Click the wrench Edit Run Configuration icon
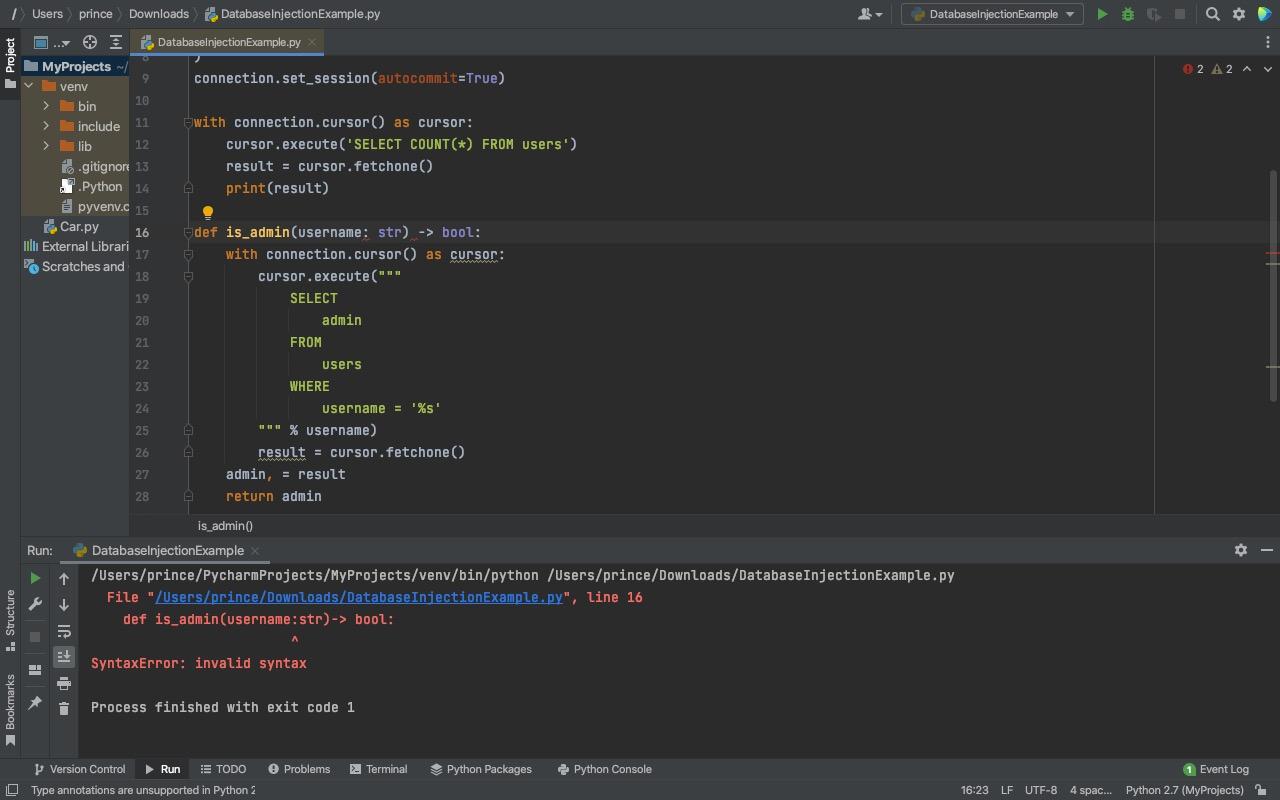The height and width of the screenshot is (800, 1280). coord(35,604)
